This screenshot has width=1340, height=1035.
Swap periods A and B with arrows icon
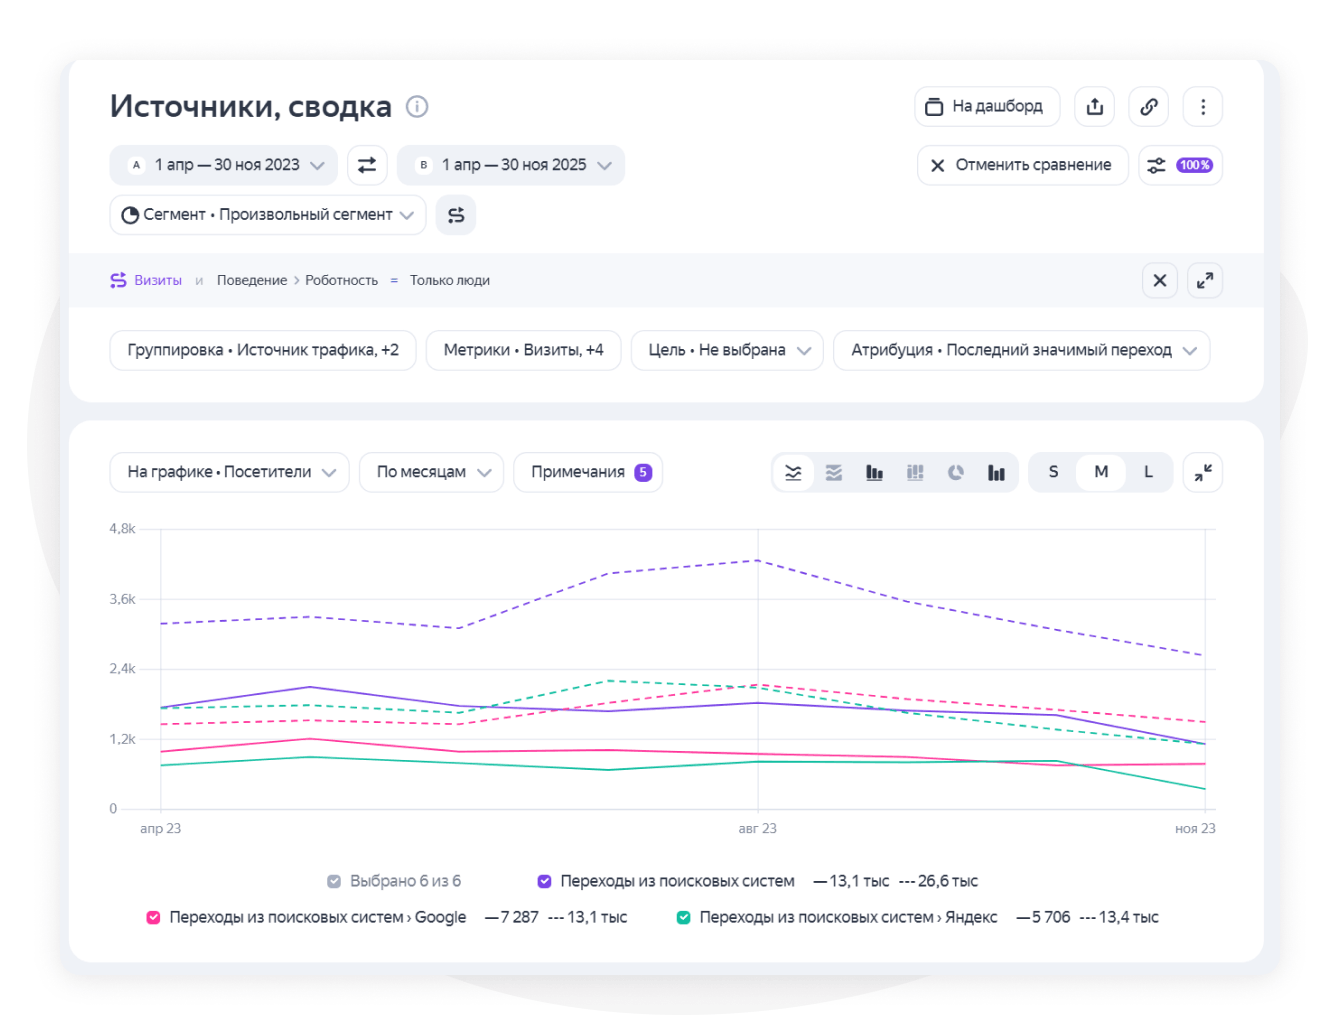[367, 165]
